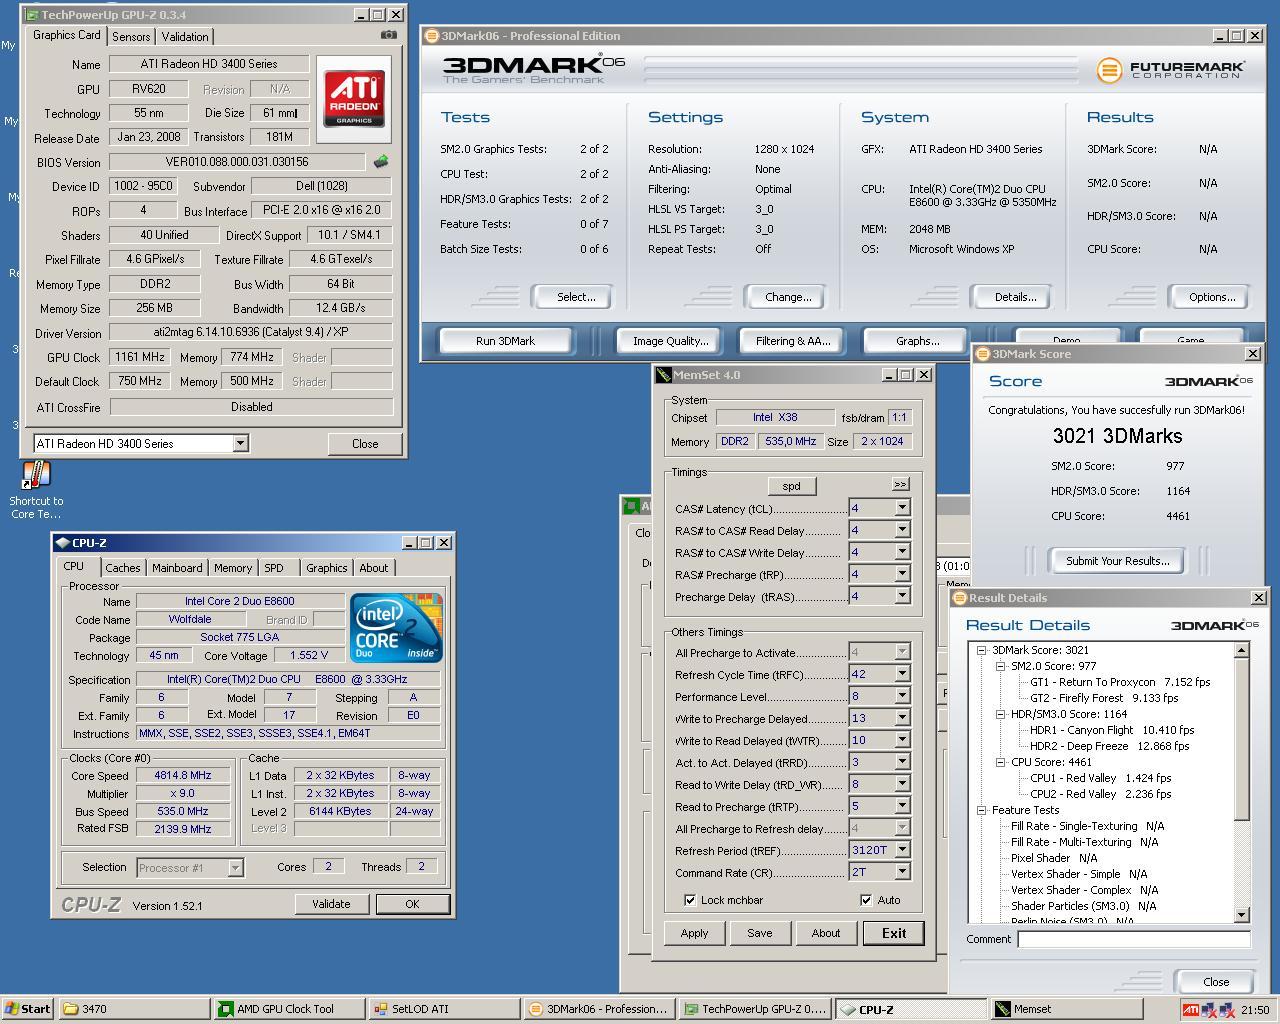Open the graphics card selector dropdown in GPU-Z
This screenshot has width=1280, height=1024.
pyautogui.click(x=240, y=443)
